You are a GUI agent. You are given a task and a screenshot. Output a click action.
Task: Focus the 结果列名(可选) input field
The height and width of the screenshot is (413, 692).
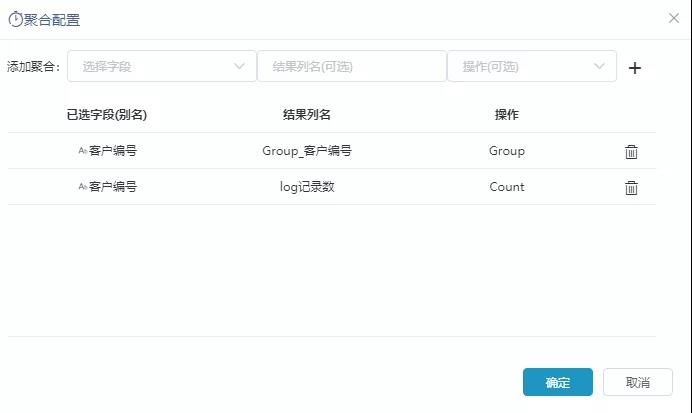coord(352,66)
